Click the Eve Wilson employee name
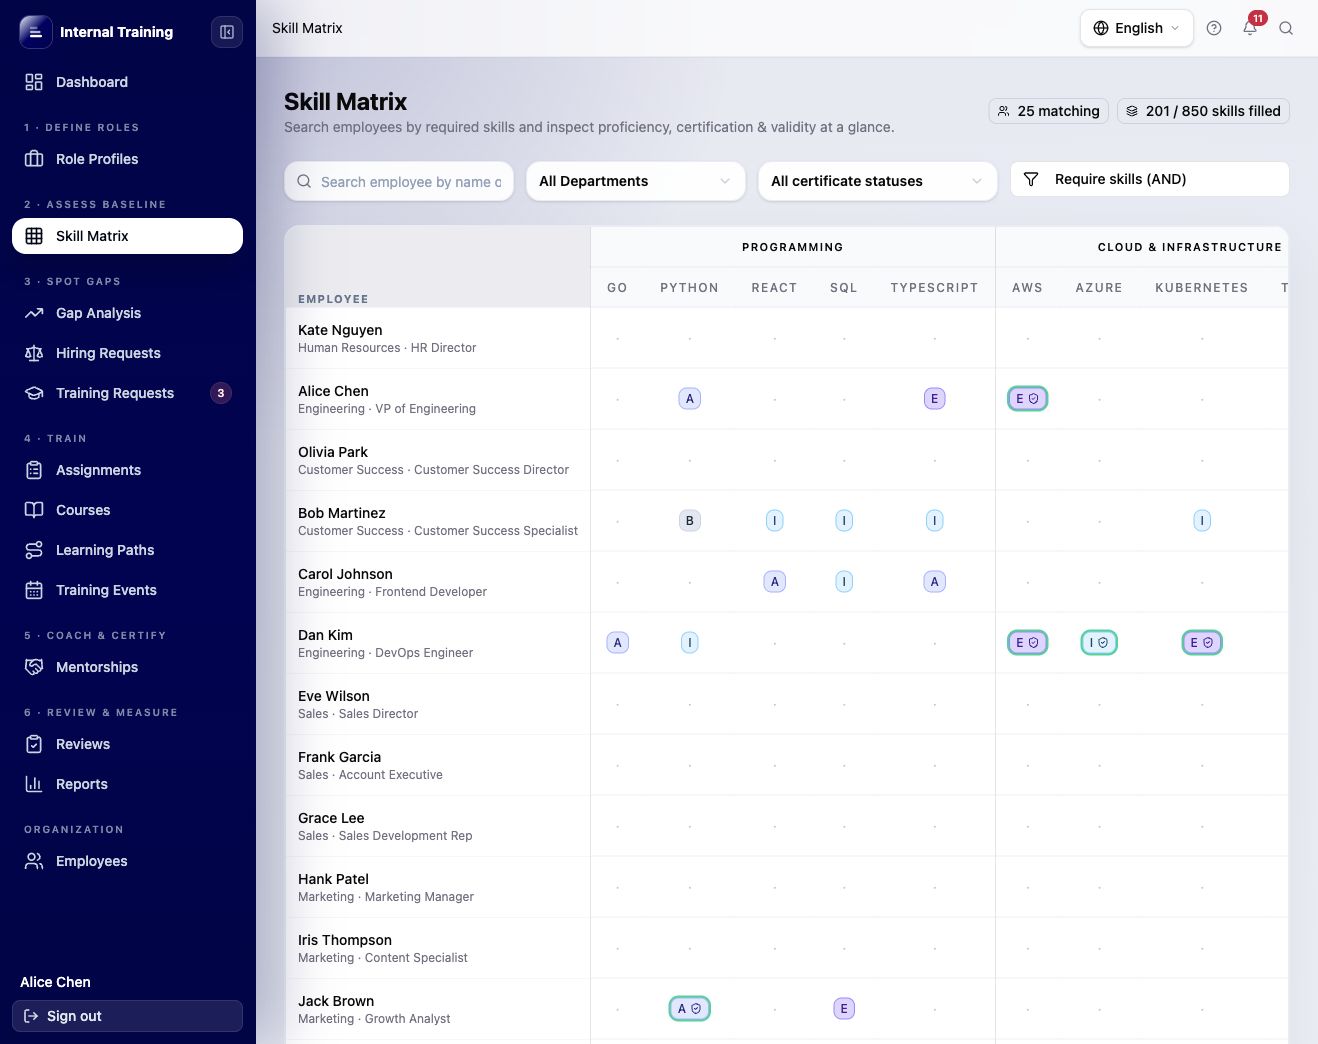This screenshot has width=1318, height=1044. pos(334,696)
